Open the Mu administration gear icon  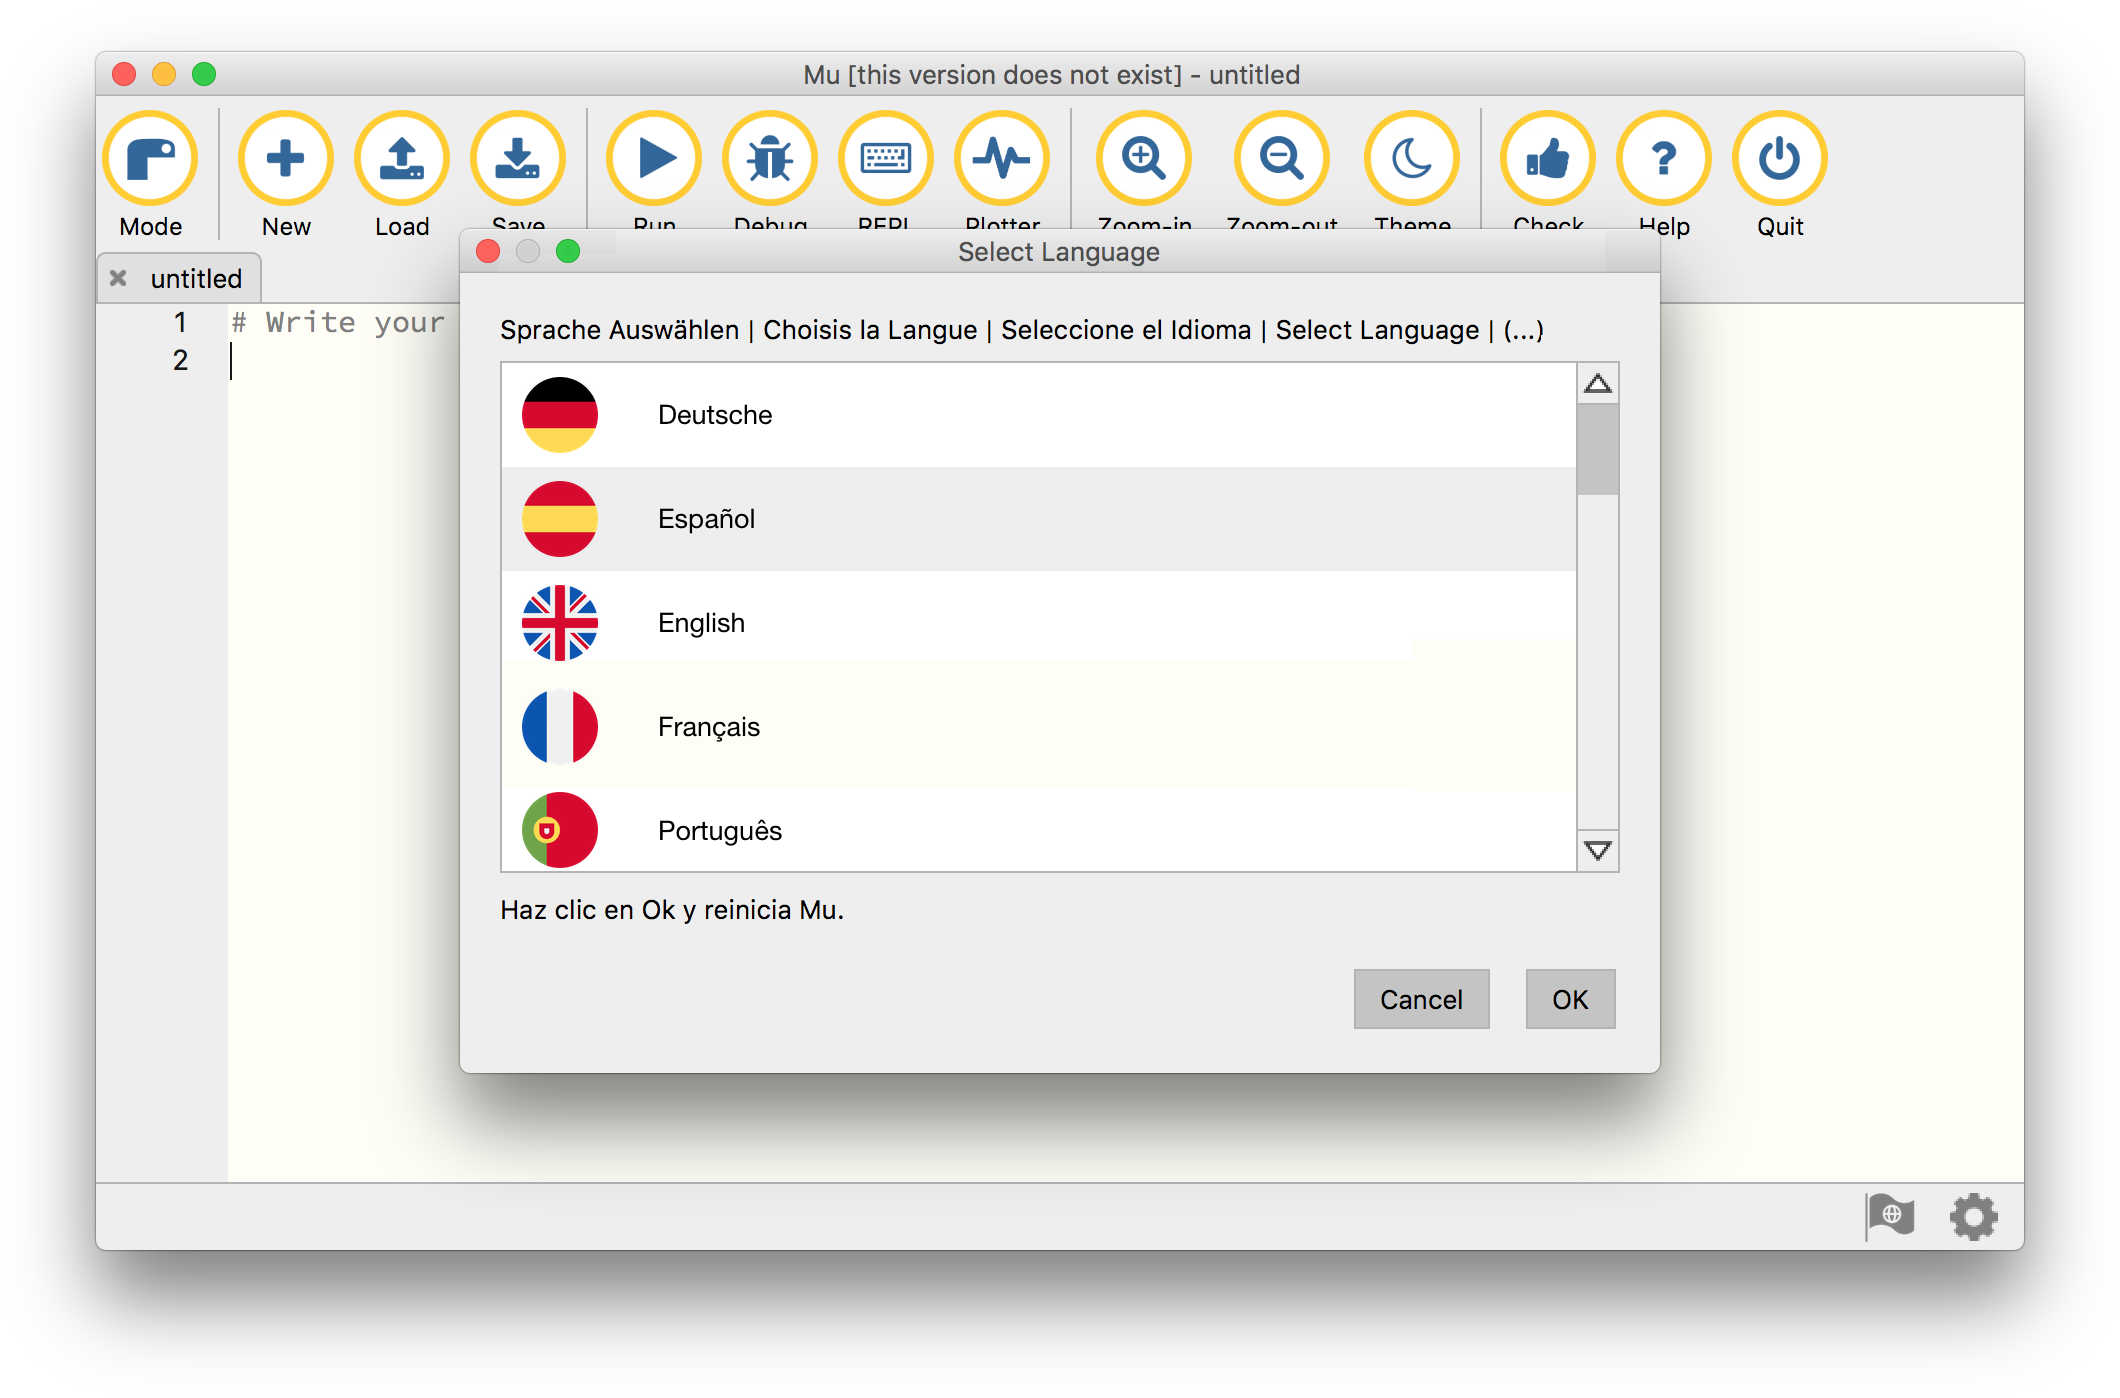pos(1973,1216)
